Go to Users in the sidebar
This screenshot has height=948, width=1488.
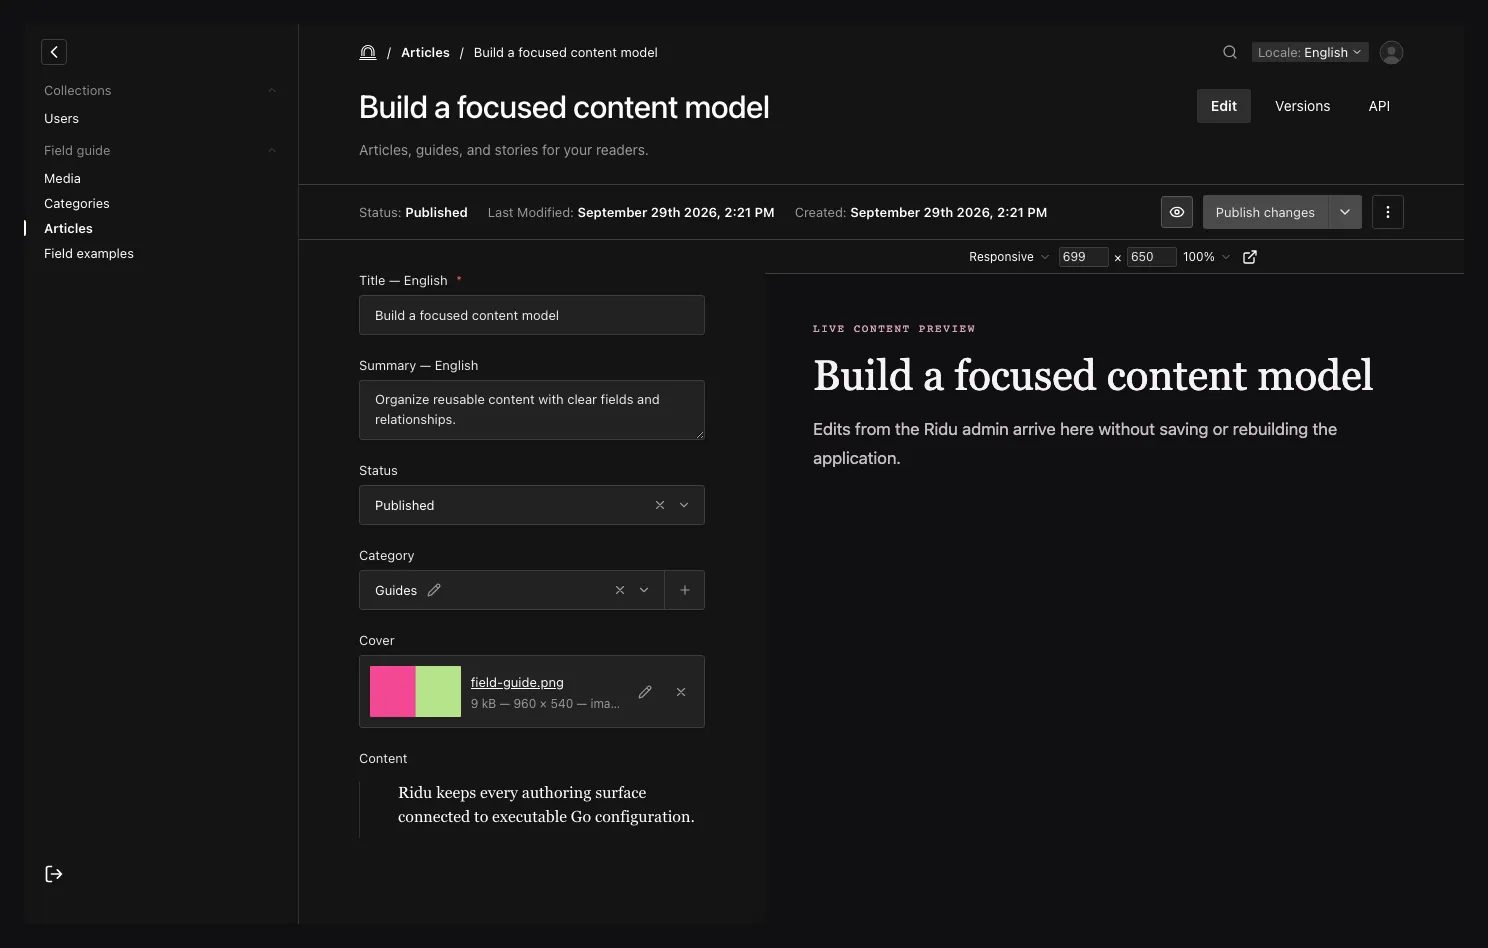tap(61, 118)
